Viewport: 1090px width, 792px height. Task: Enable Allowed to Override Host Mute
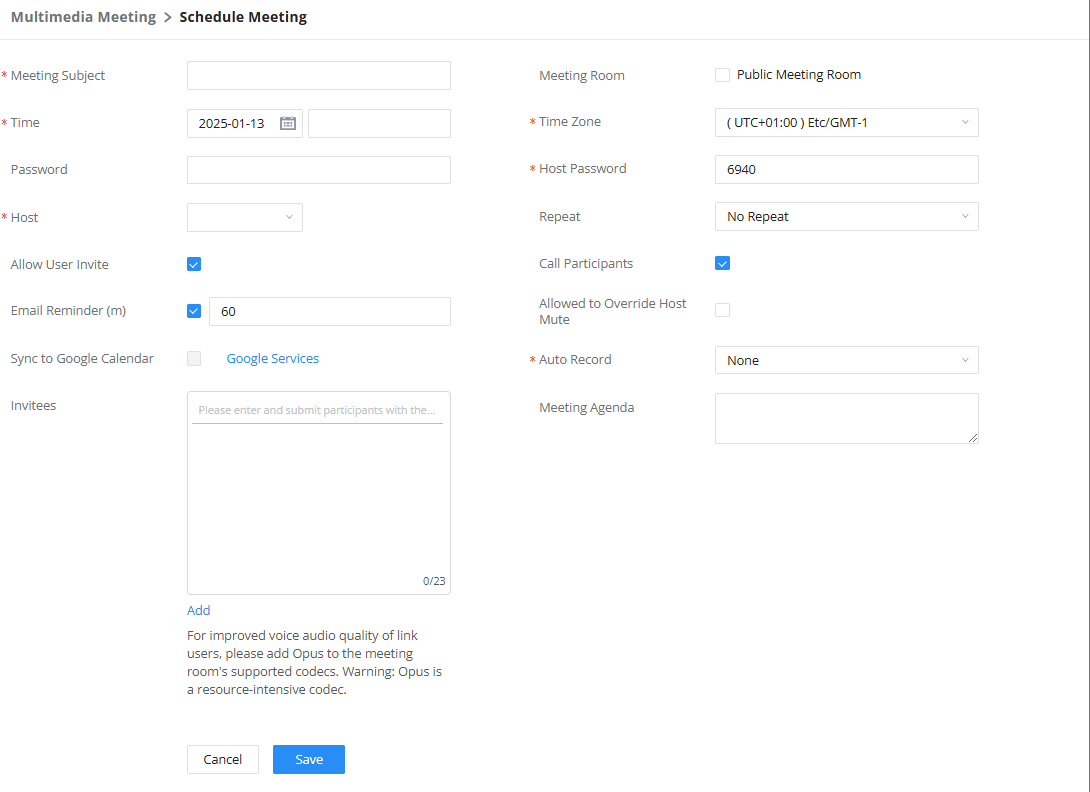[x=722, y=310]
